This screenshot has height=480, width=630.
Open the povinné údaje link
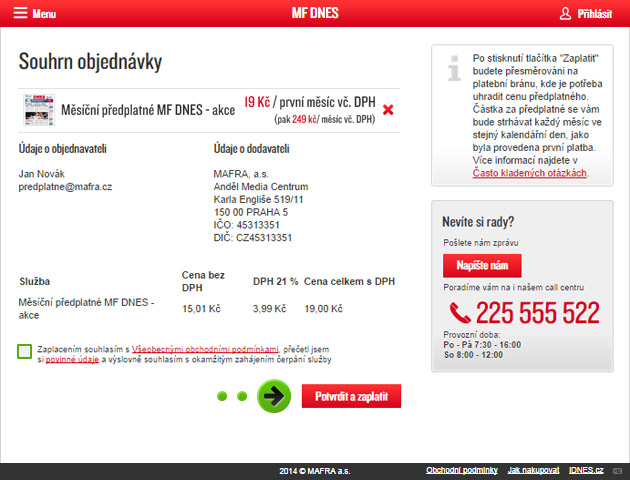[72, 359]
